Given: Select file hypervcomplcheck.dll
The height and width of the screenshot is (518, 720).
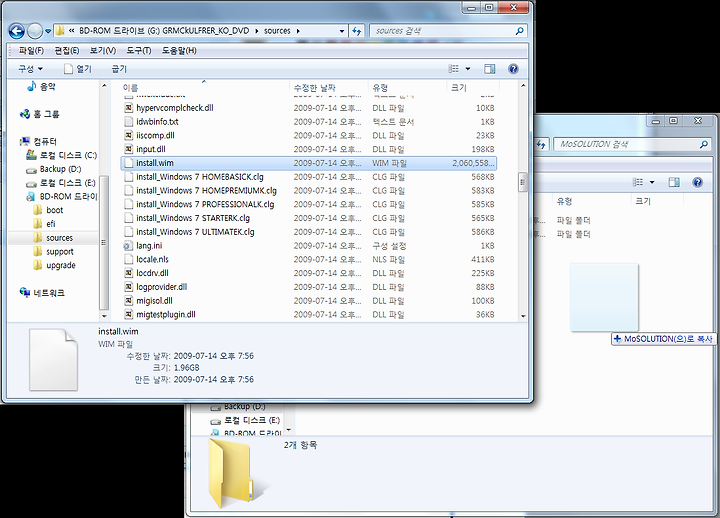Looking at the screenshot, I should click(x=309, y=108).
